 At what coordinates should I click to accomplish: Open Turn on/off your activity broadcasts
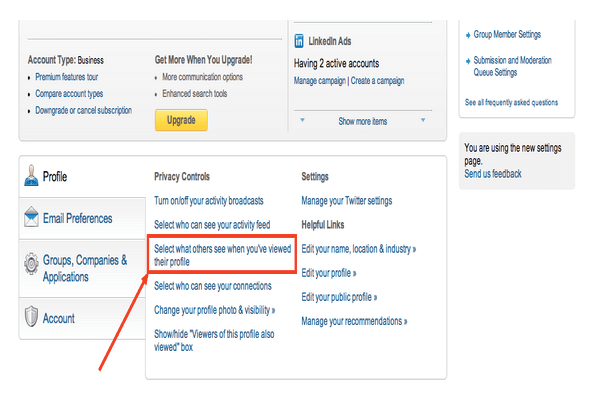[209, 201]
